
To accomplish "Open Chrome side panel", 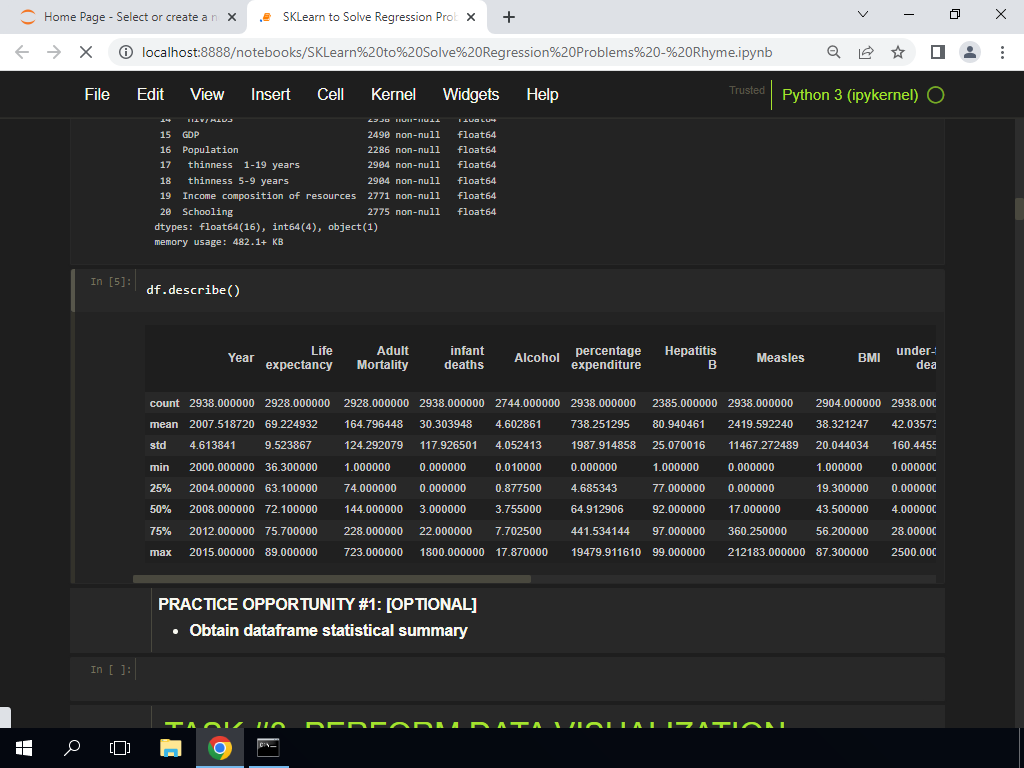I will click(x=938, y=52).
